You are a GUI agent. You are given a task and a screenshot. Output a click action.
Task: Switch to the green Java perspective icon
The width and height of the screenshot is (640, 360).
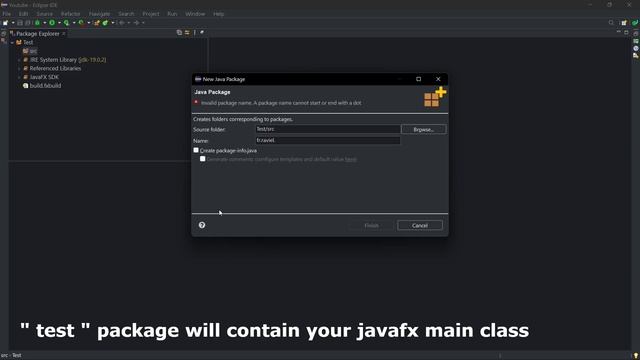click(x=635, y=23)
